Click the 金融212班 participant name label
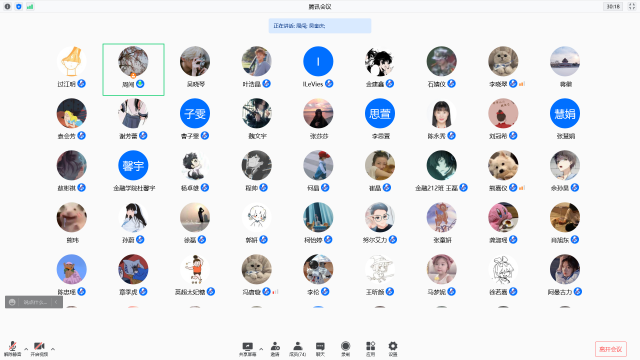This screenshot has width=640, height=360. click(436, 188)
